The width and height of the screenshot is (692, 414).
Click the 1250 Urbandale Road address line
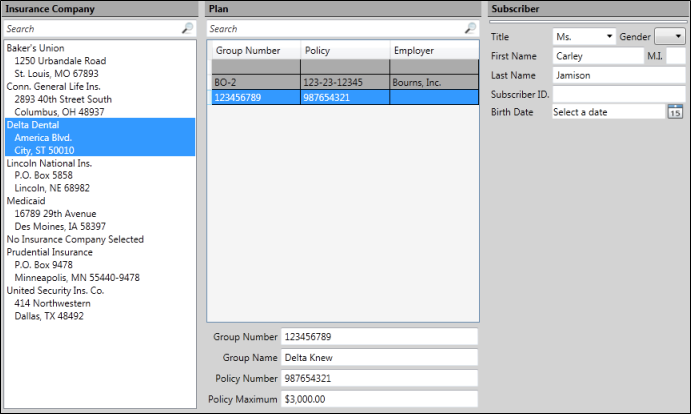point(60,61)
